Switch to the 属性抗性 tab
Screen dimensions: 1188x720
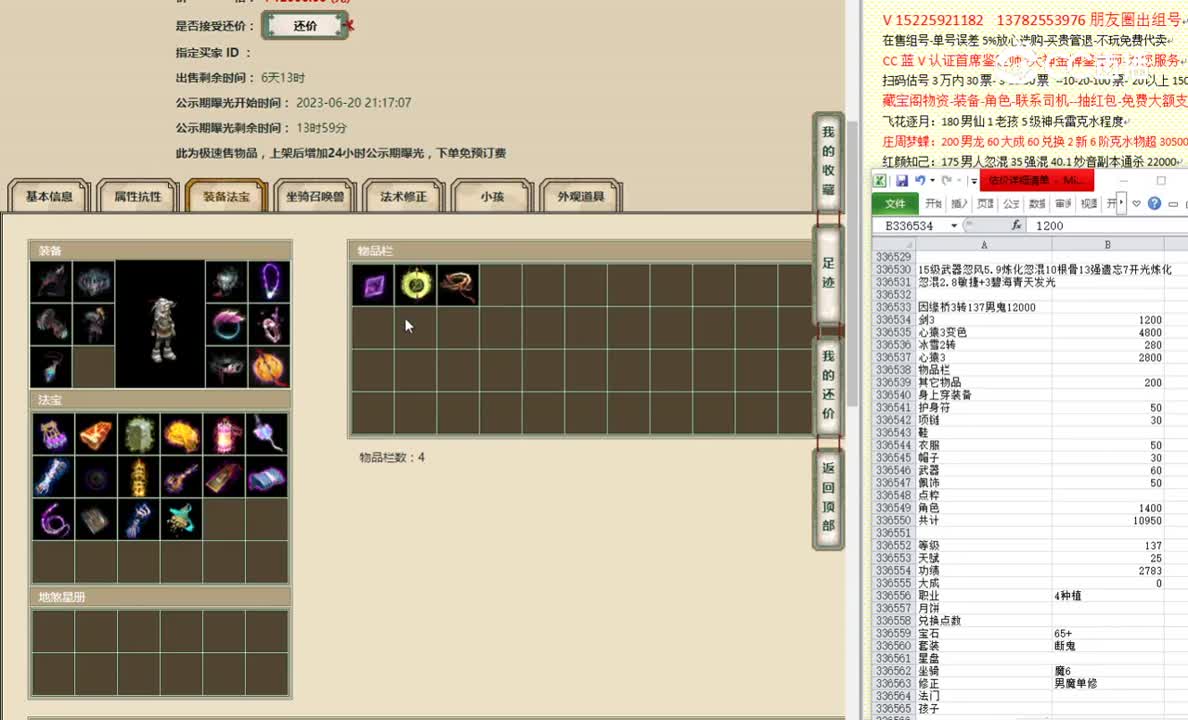137,196
